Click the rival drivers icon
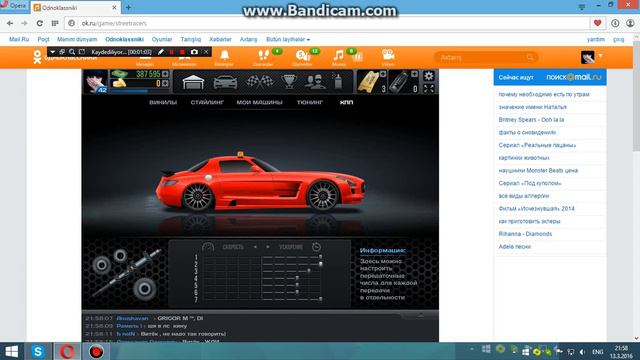The width and height of the screenshot is (640, 360). coord(315,82)
